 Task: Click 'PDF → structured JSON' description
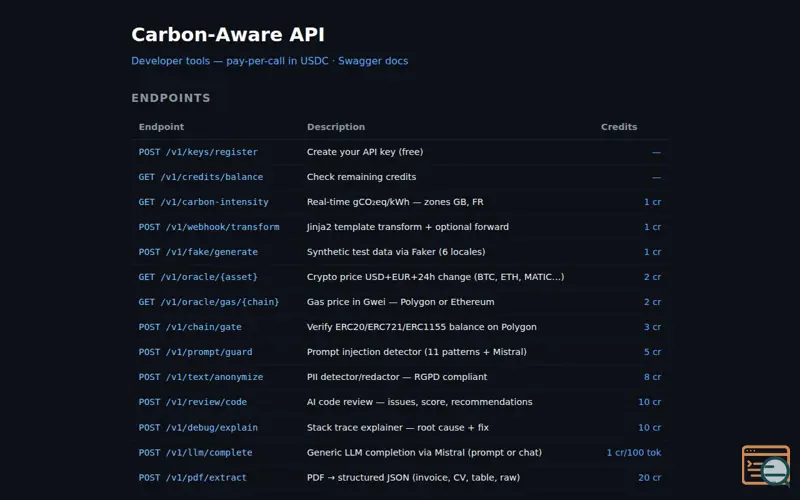413,478
